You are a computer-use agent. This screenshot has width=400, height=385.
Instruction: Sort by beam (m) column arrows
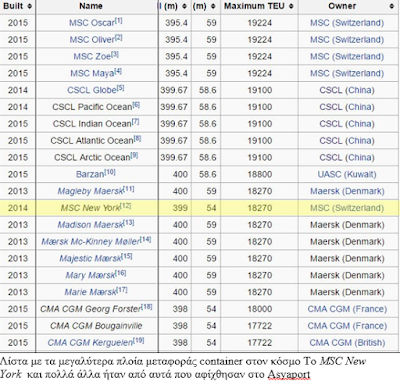pos(213,6)
